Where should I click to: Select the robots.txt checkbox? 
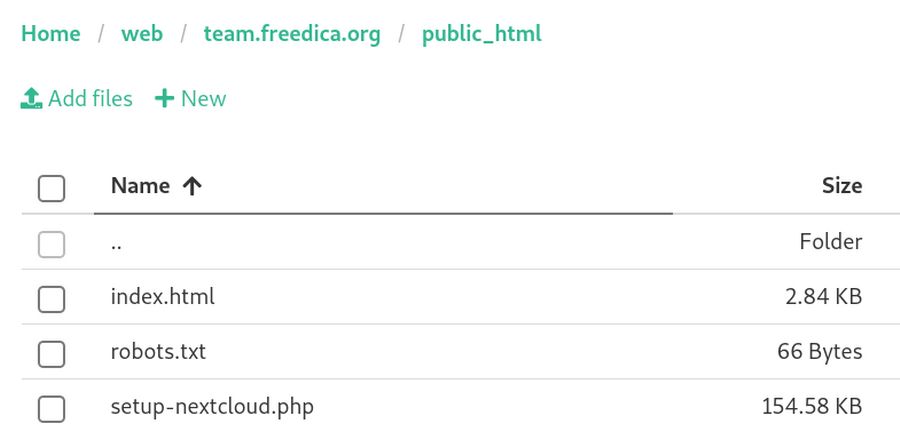(51, 353)
